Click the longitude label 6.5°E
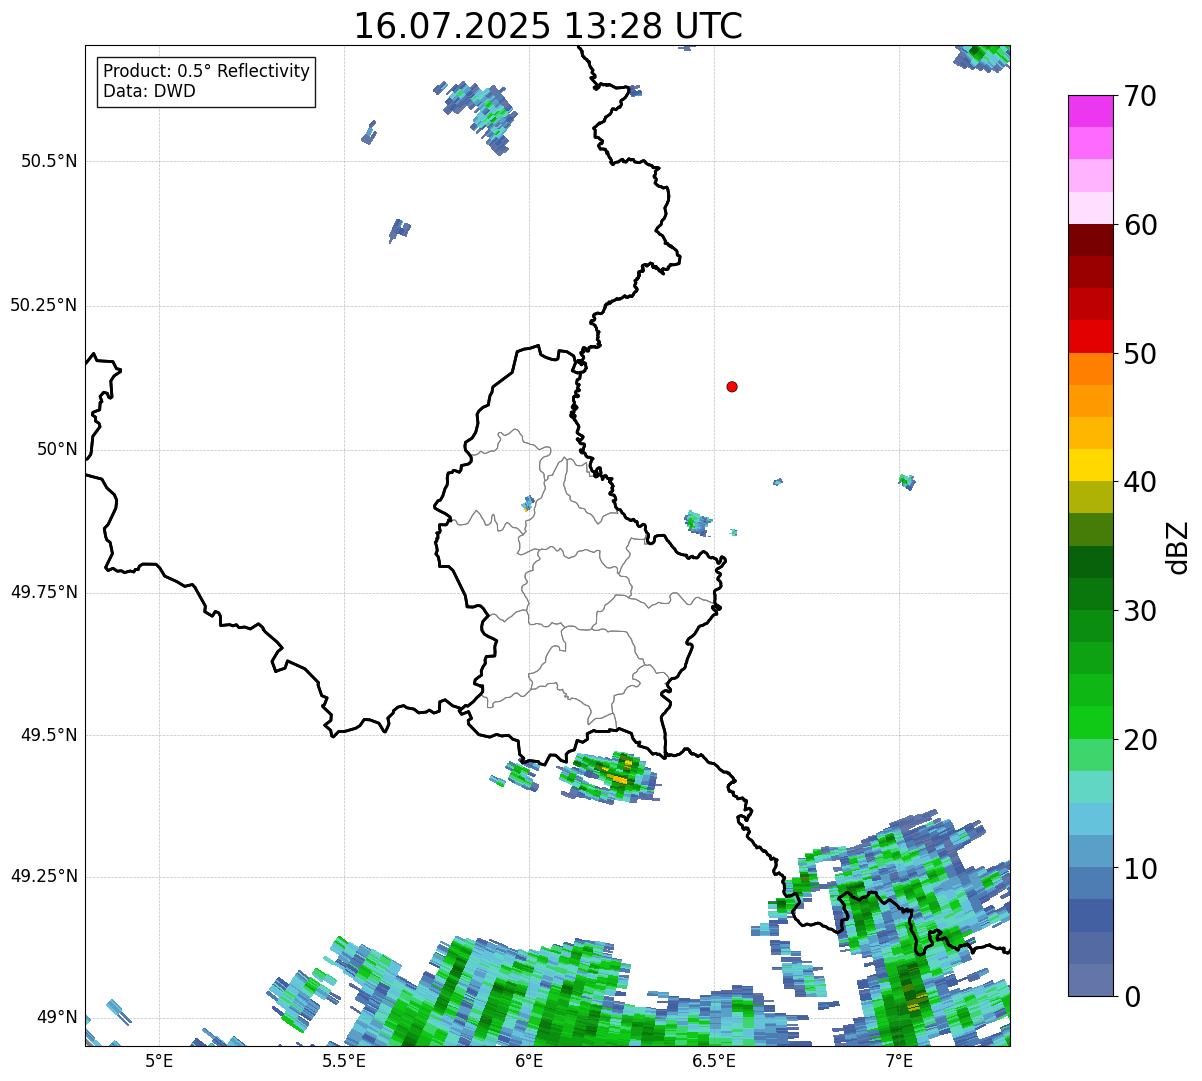The image size is (1202, 1081). (x=714, y=1061)
